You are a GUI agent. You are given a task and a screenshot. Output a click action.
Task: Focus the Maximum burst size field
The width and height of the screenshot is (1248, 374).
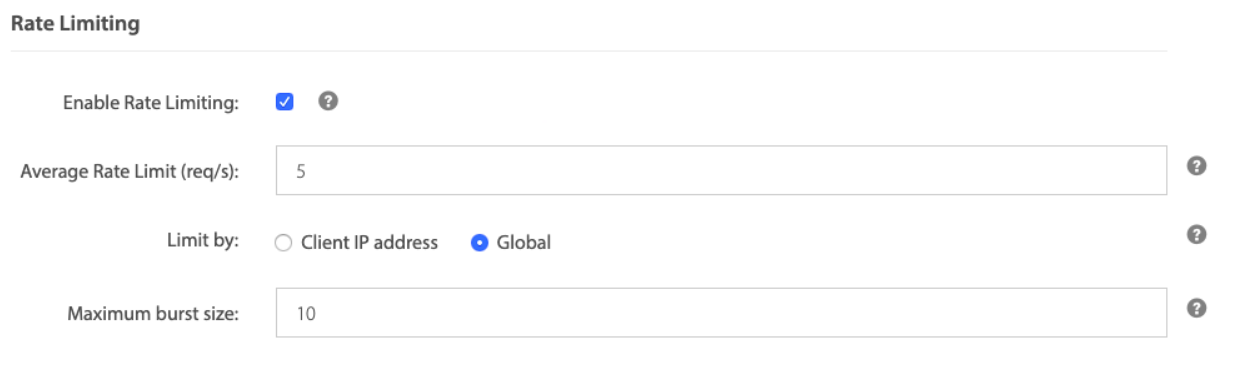click(721, 313)
